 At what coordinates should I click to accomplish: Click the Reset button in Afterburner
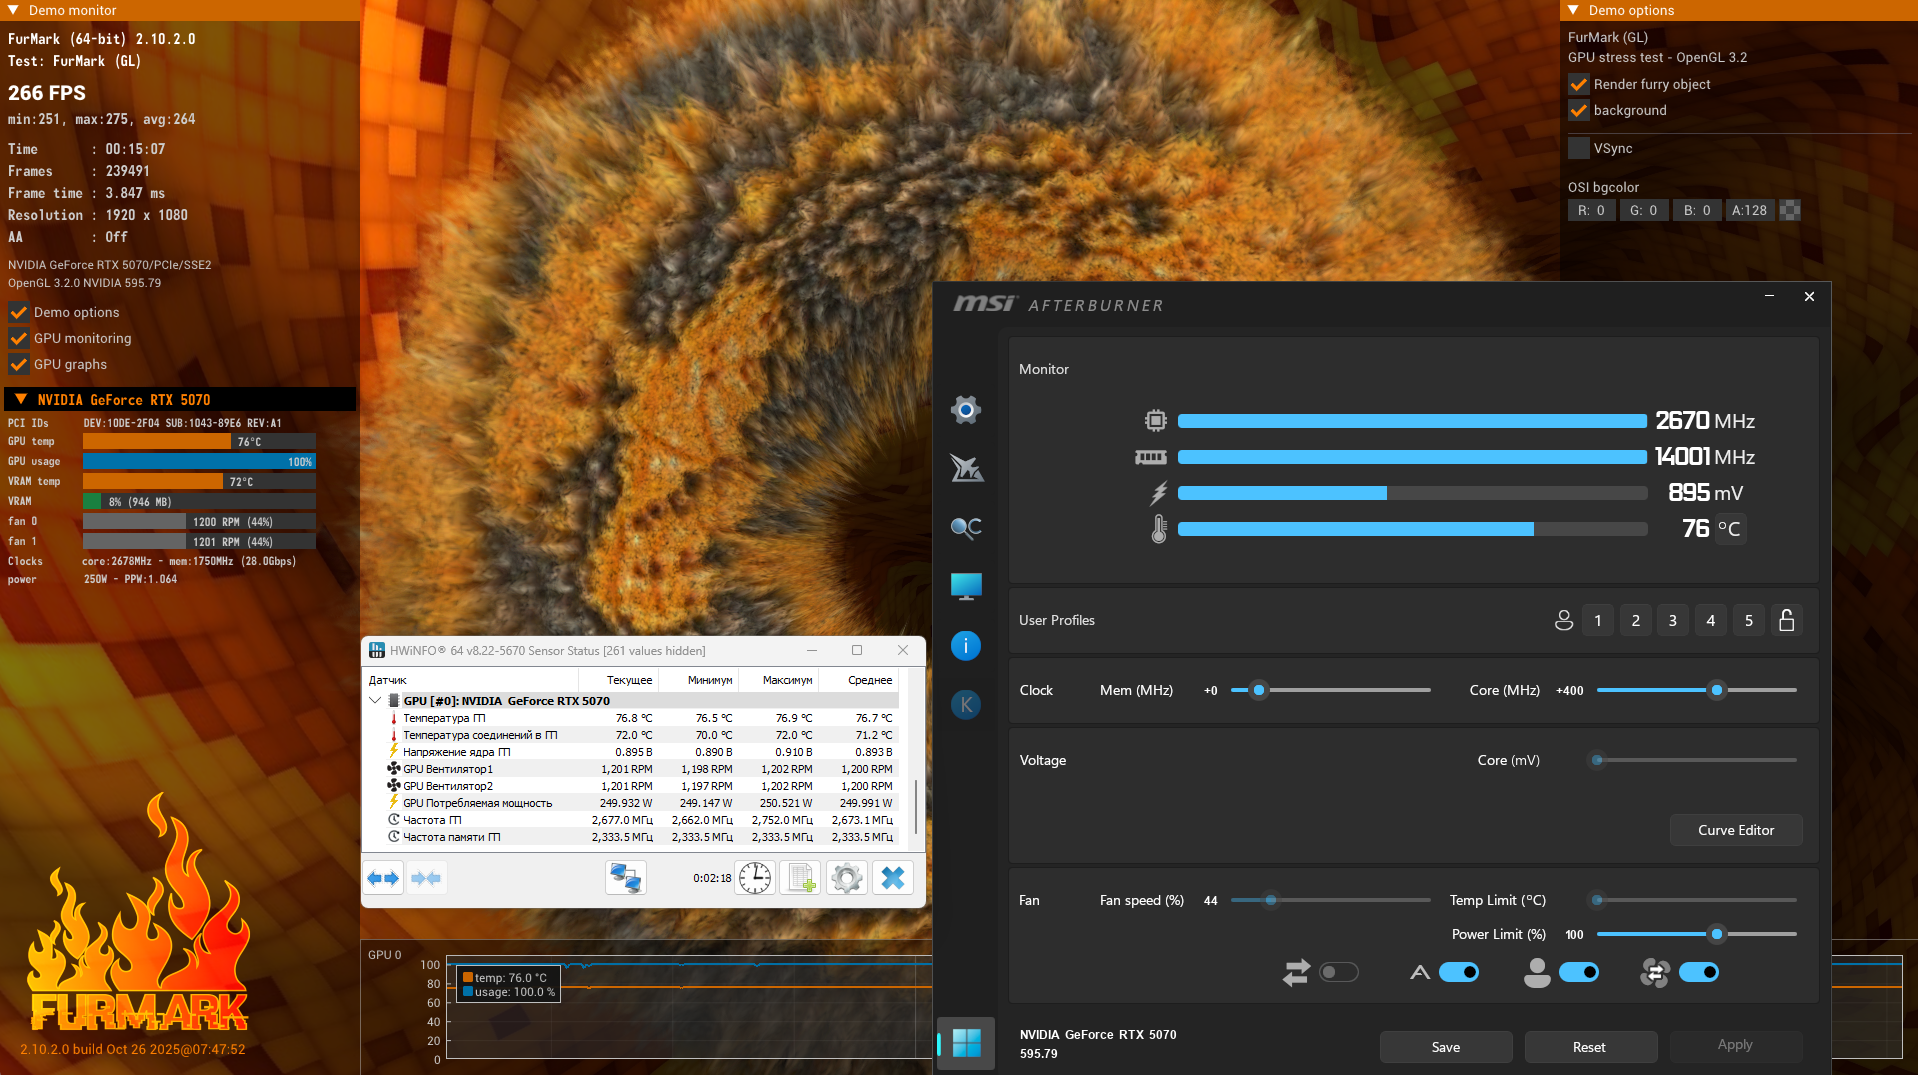(x=1590, y=1047)
